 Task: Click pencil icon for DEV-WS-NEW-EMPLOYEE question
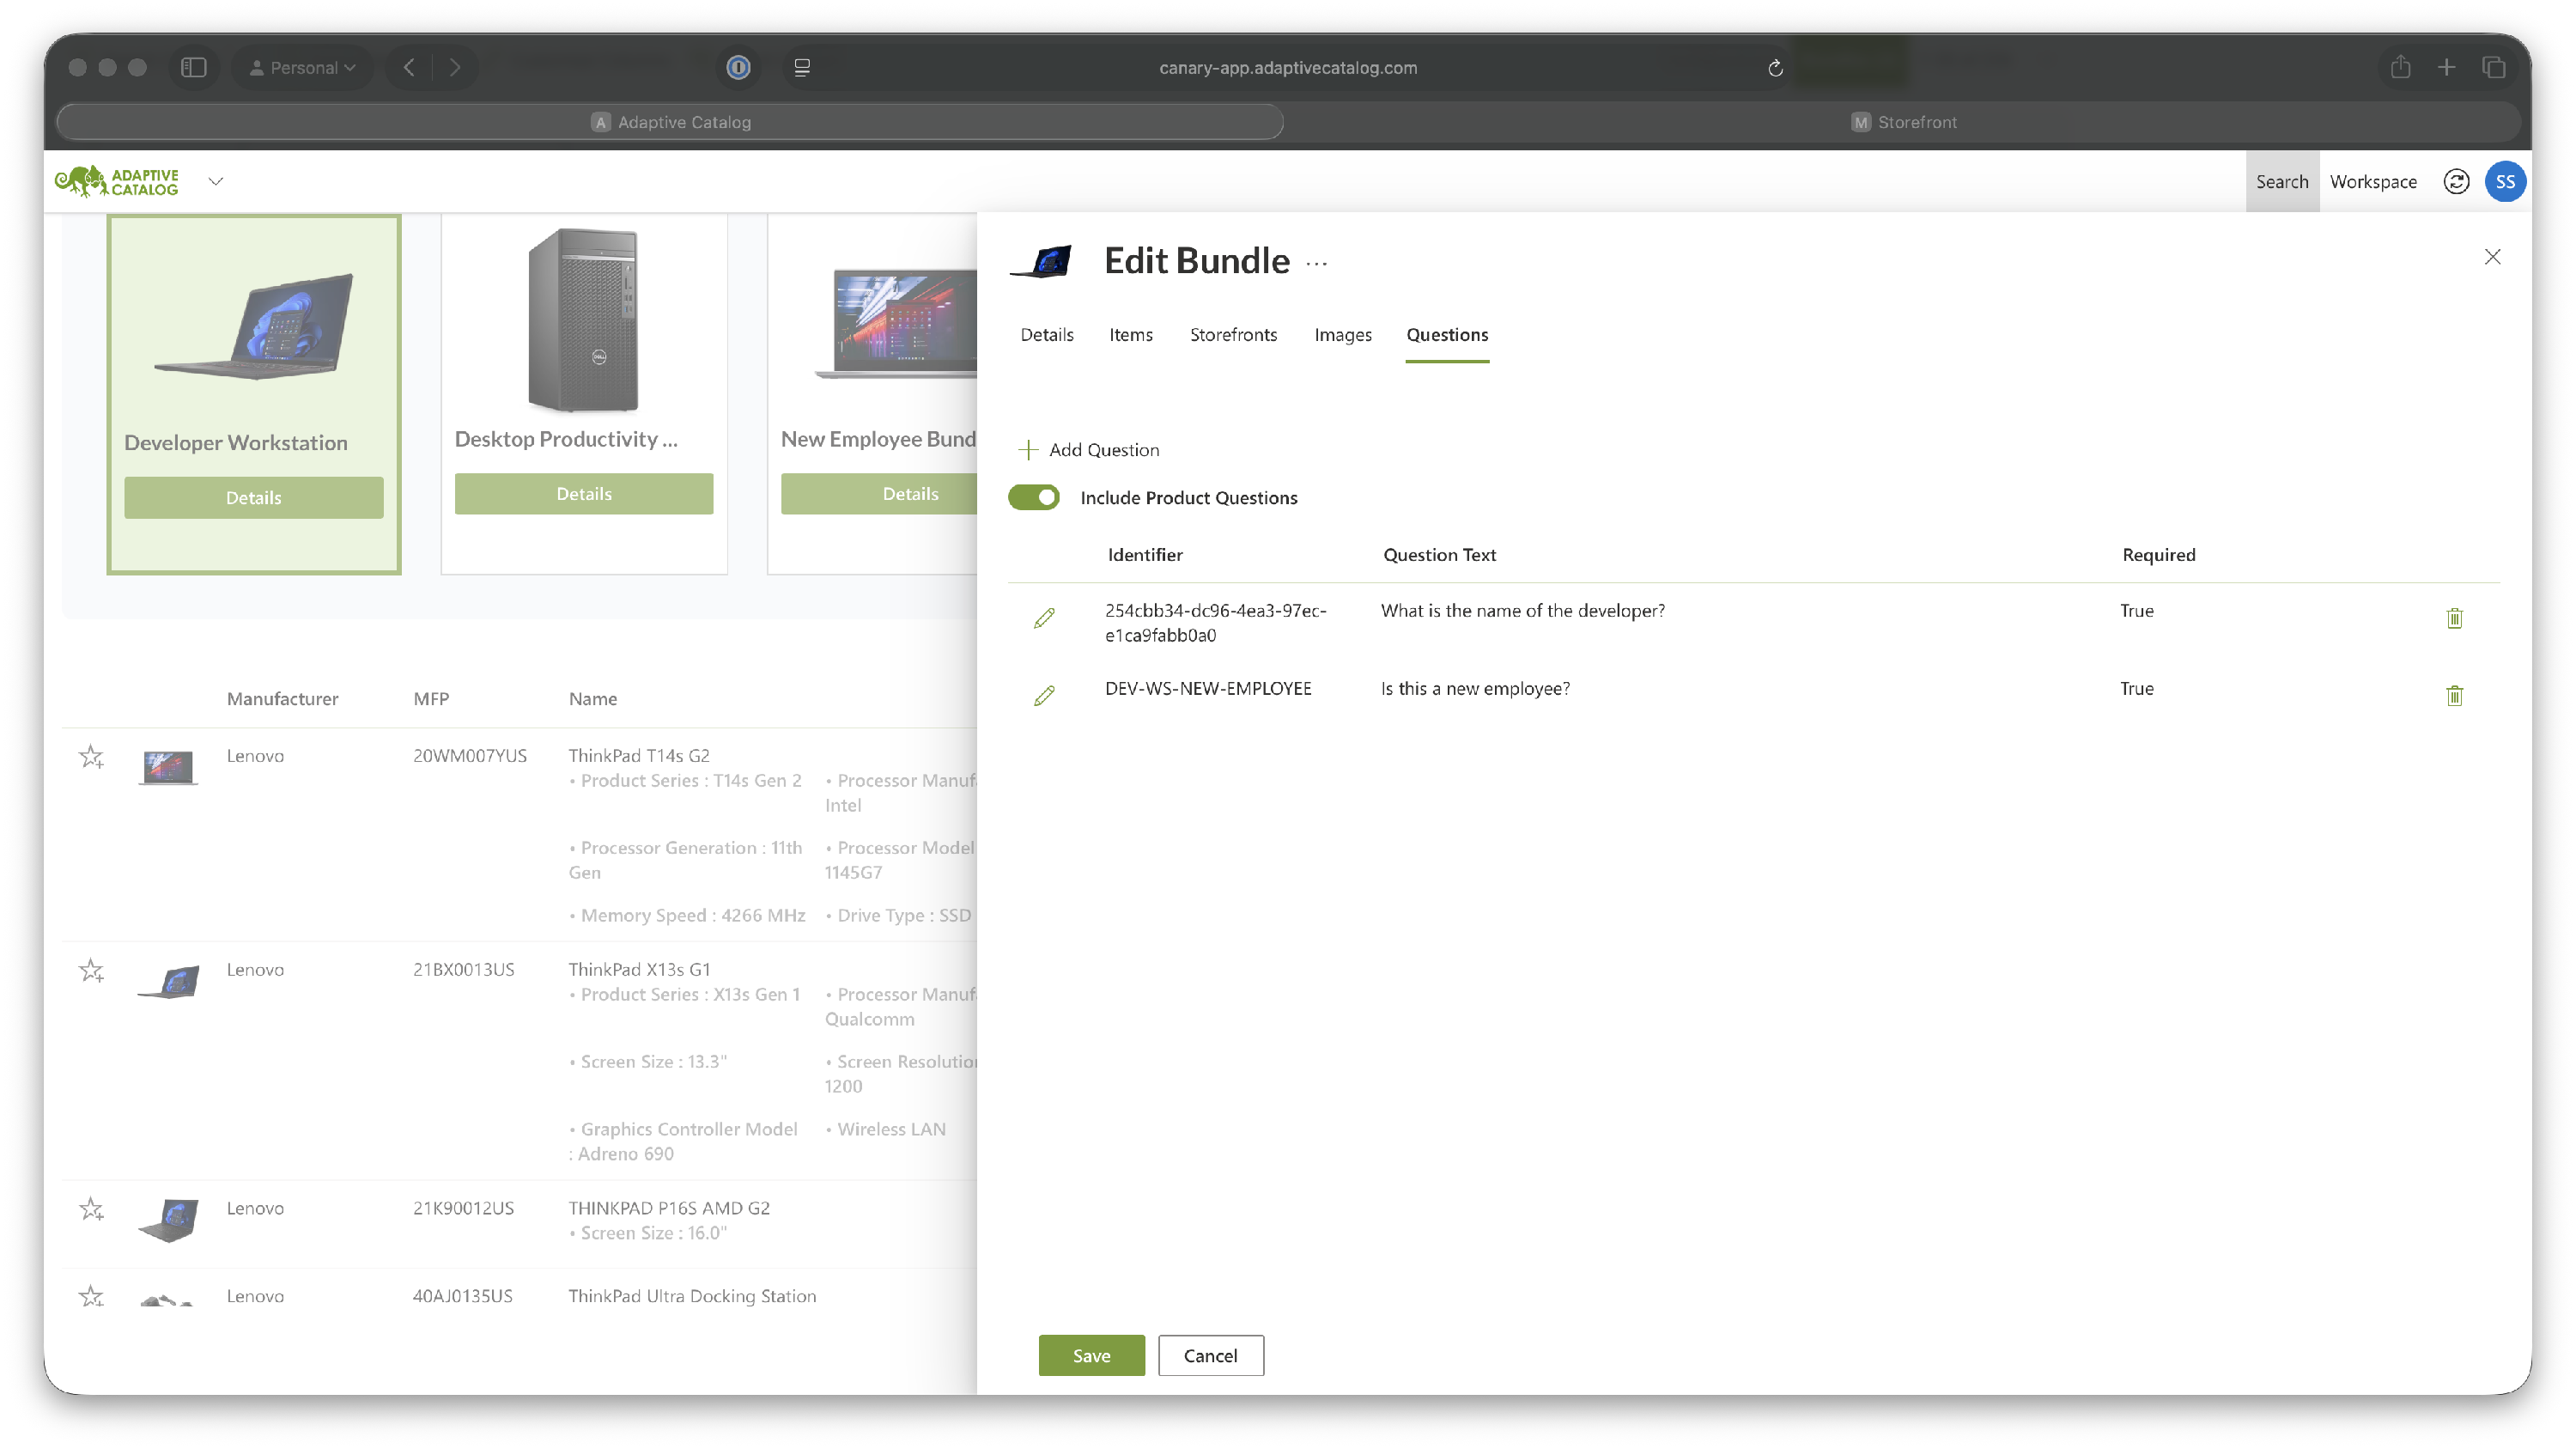tap(1043, 695)
